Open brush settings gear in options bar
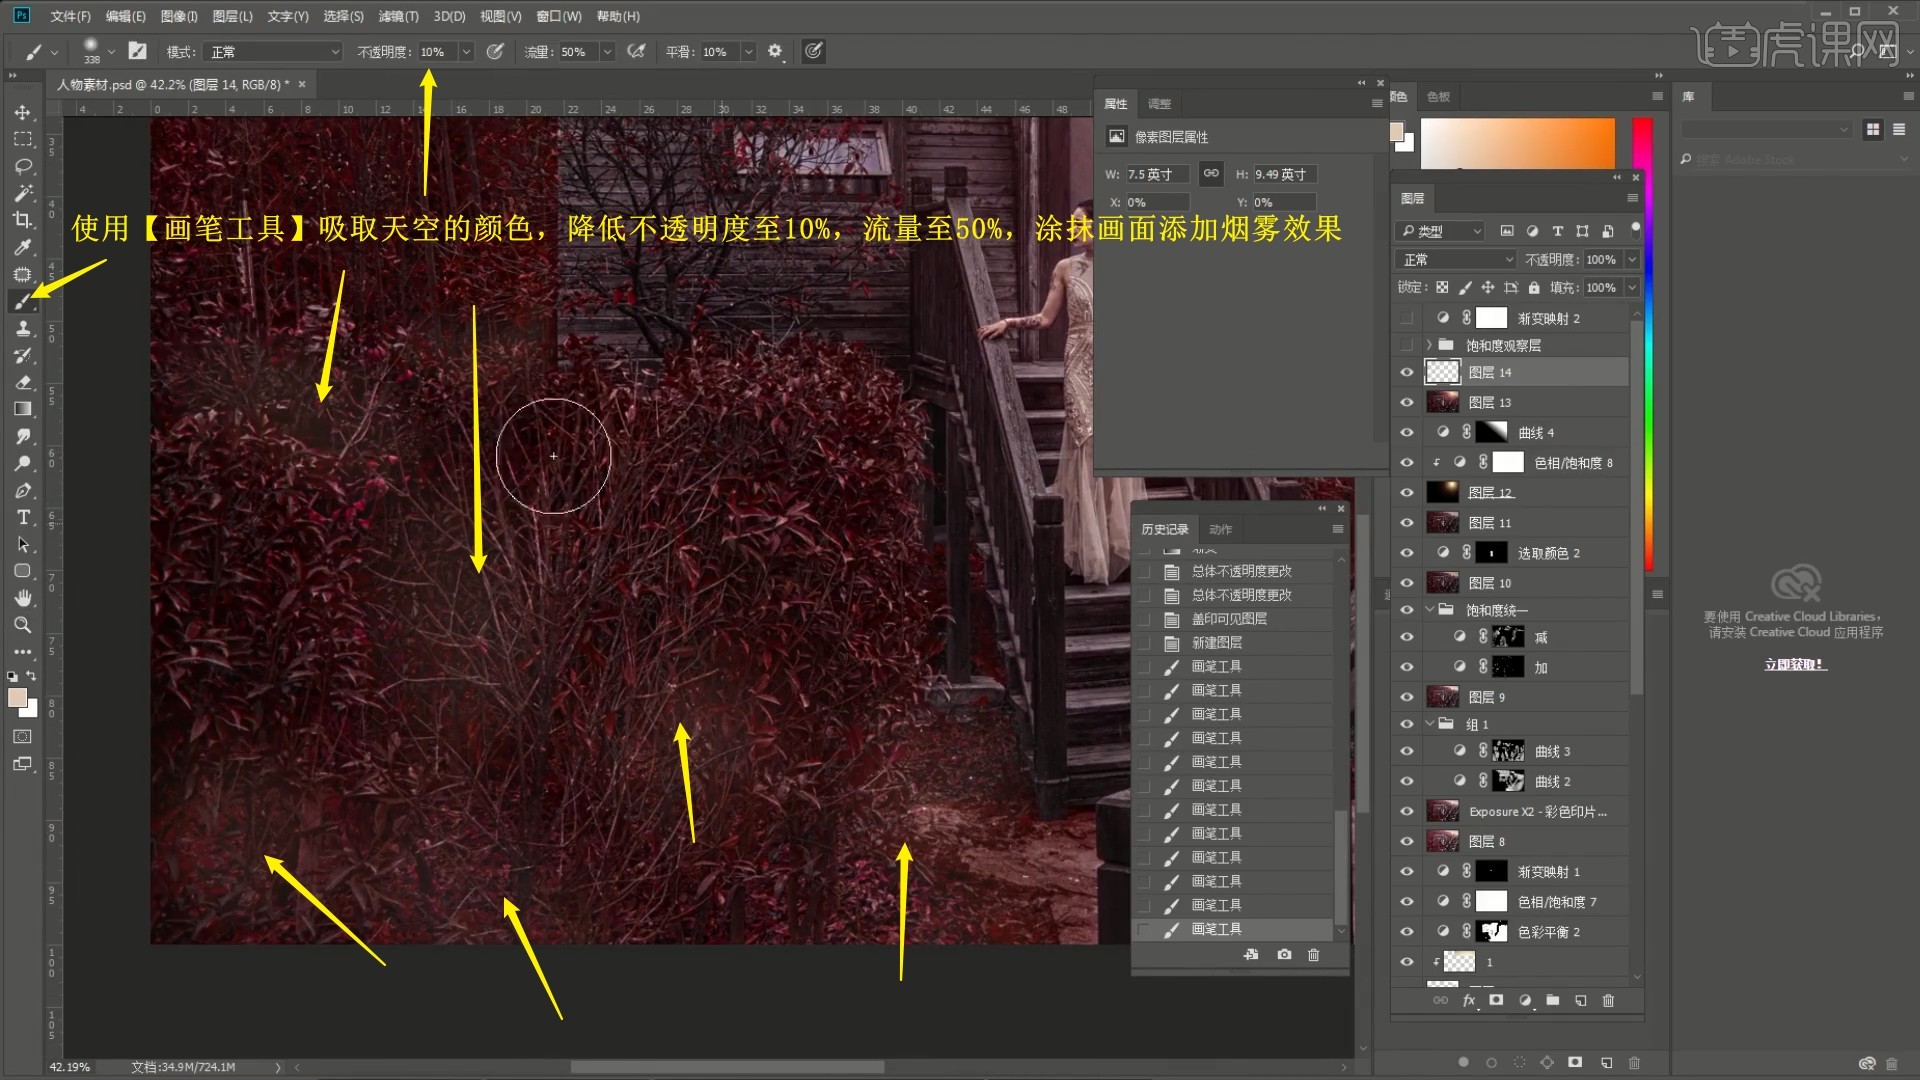1920x1080 pixels. [775, 51]
